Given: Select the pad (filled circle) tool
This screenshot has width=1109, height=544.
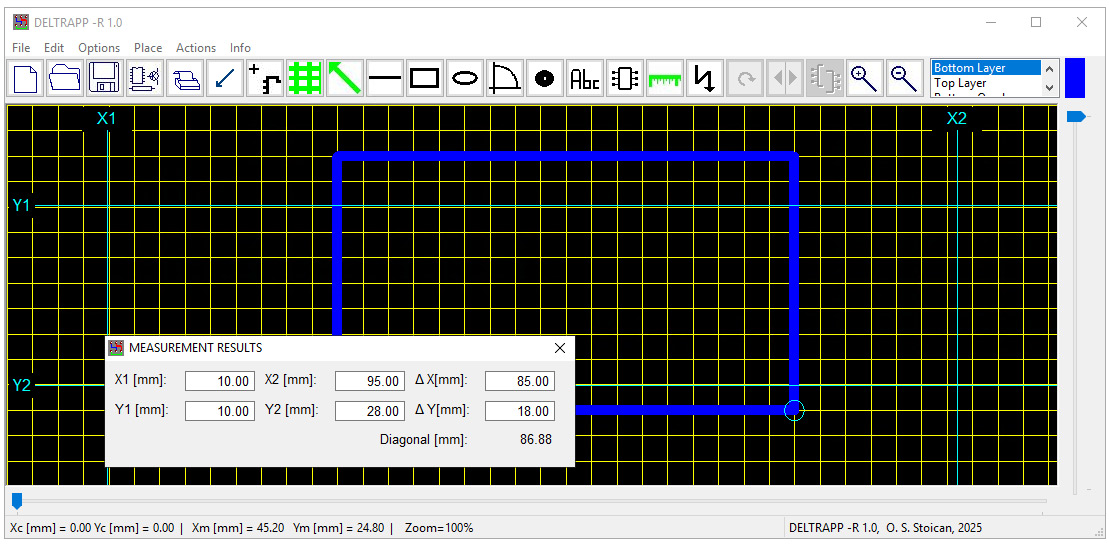Looking at the screenshot, I should pyautogui.click(x=545, y=78).
